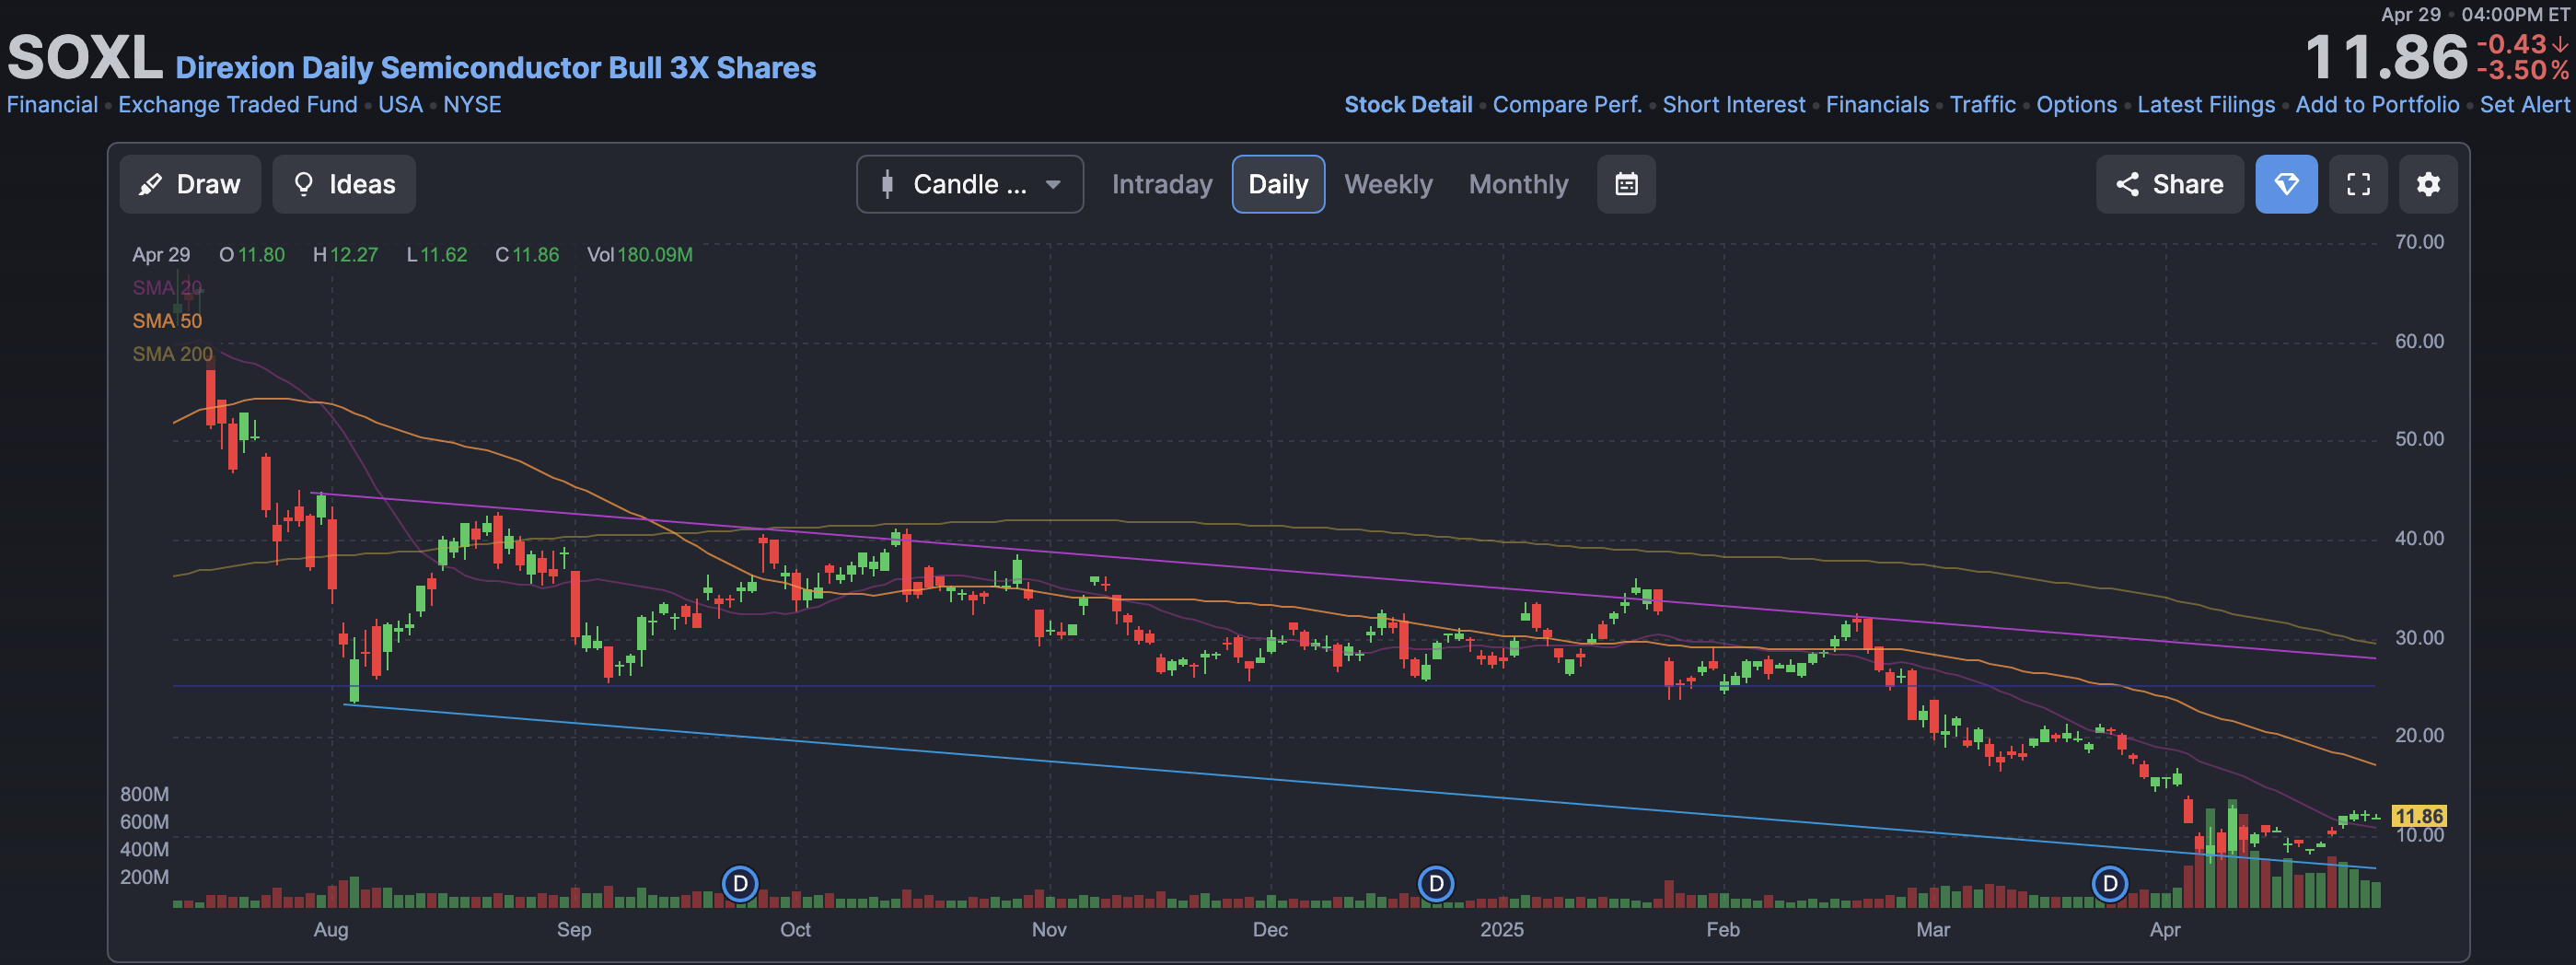This screenshot has width=2576, height=965.
Task: Open the Ideas panel
Action: pyautogui.click(x=344, y=184)
